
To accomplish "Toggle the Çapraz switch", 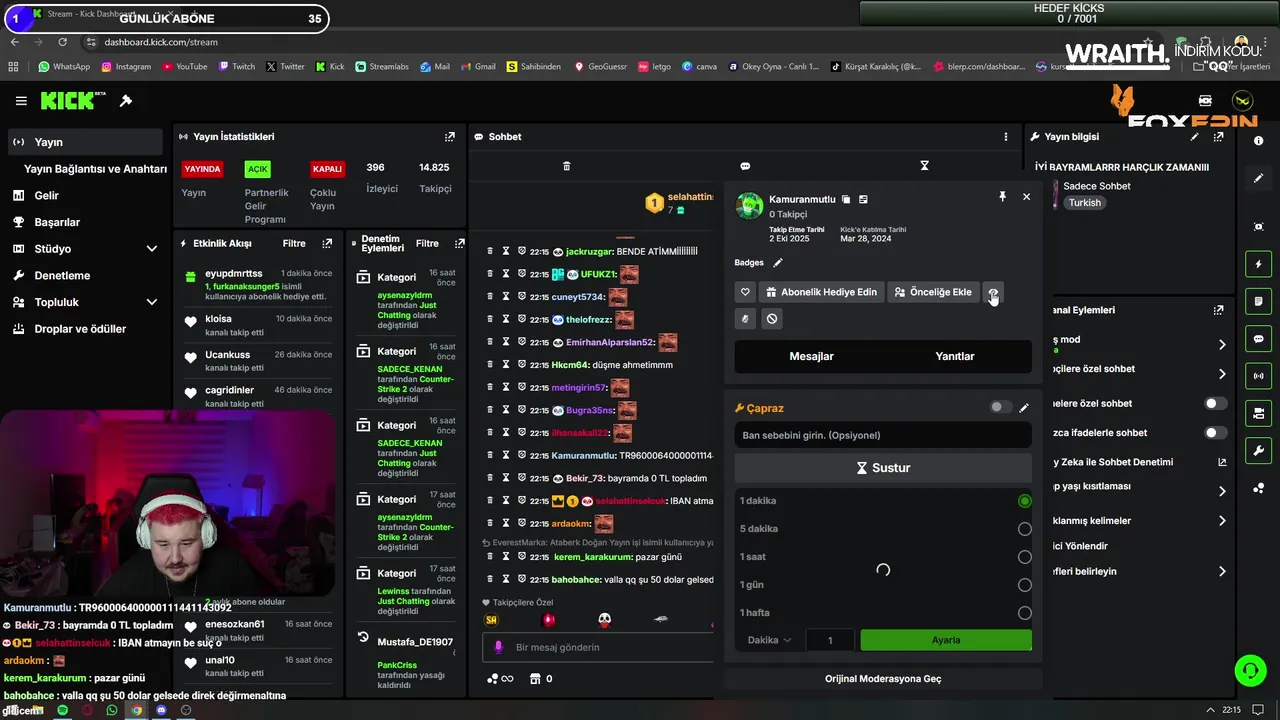I will (1000, 407).
